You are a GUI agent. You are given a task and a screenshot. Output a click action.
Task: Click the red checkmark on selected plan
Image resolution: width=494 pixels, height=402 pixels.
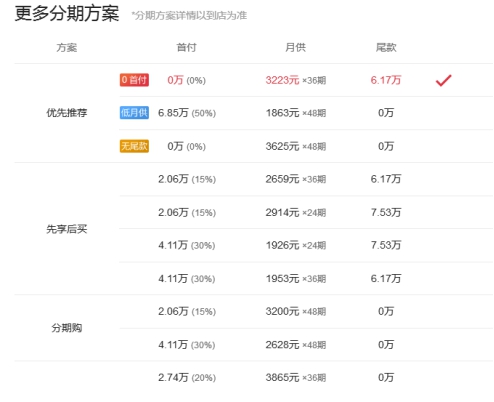[x=444, y=80]
